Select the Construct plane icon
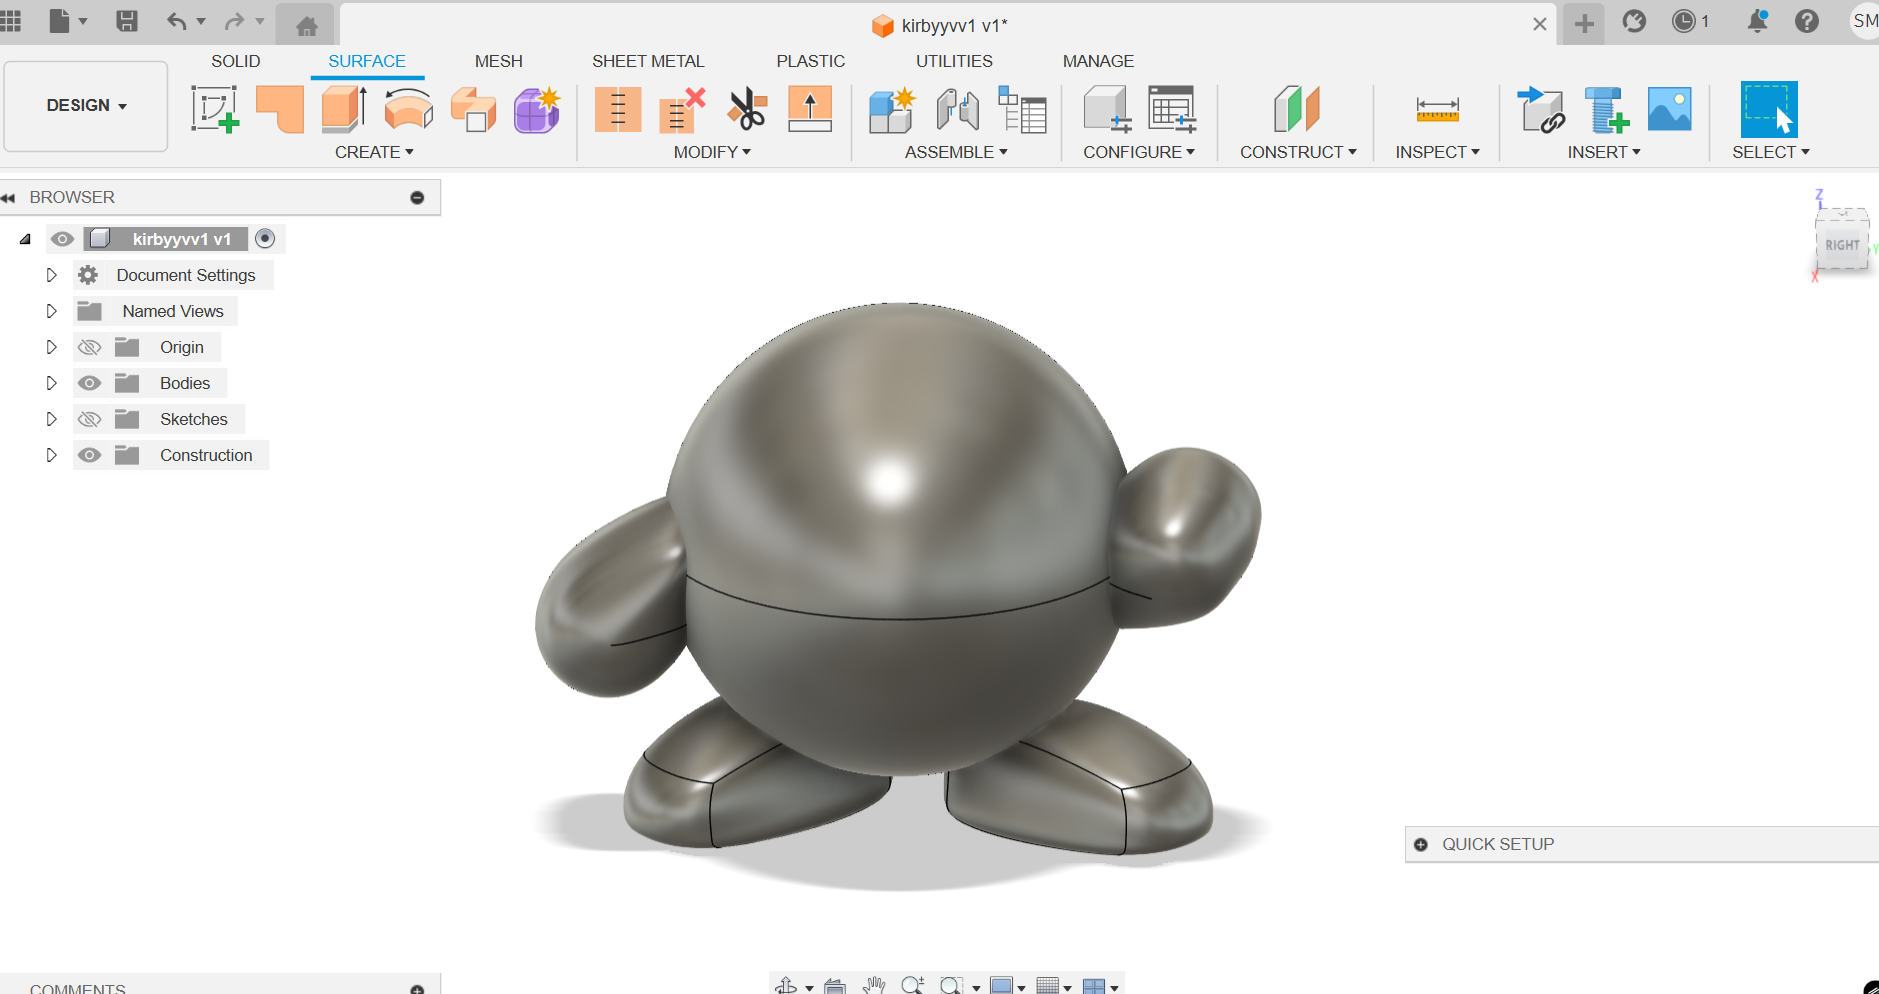The image size is (1879, 994). (1297, 109)
